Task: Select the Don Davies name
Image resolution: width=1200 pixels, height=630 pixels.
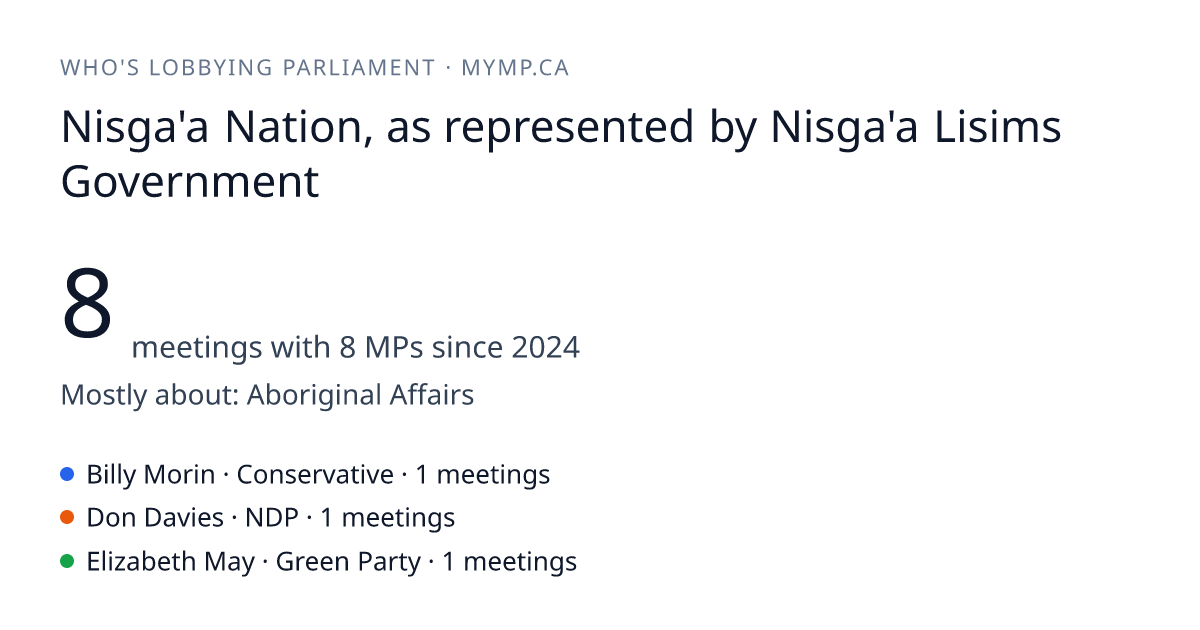Action: (155, 517)
